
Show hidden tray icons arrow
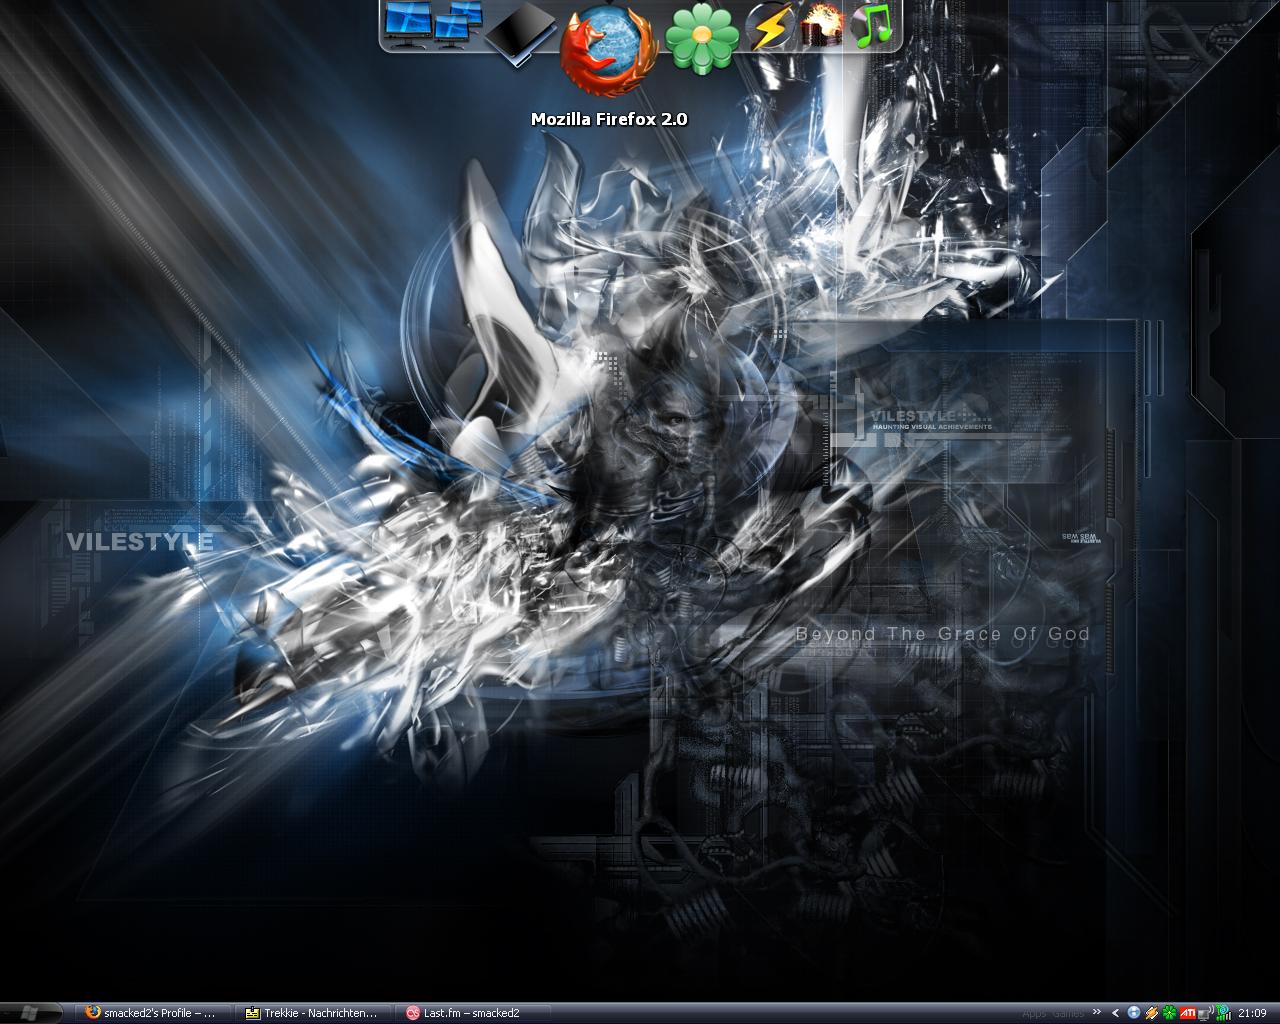pos(1115,1013)
